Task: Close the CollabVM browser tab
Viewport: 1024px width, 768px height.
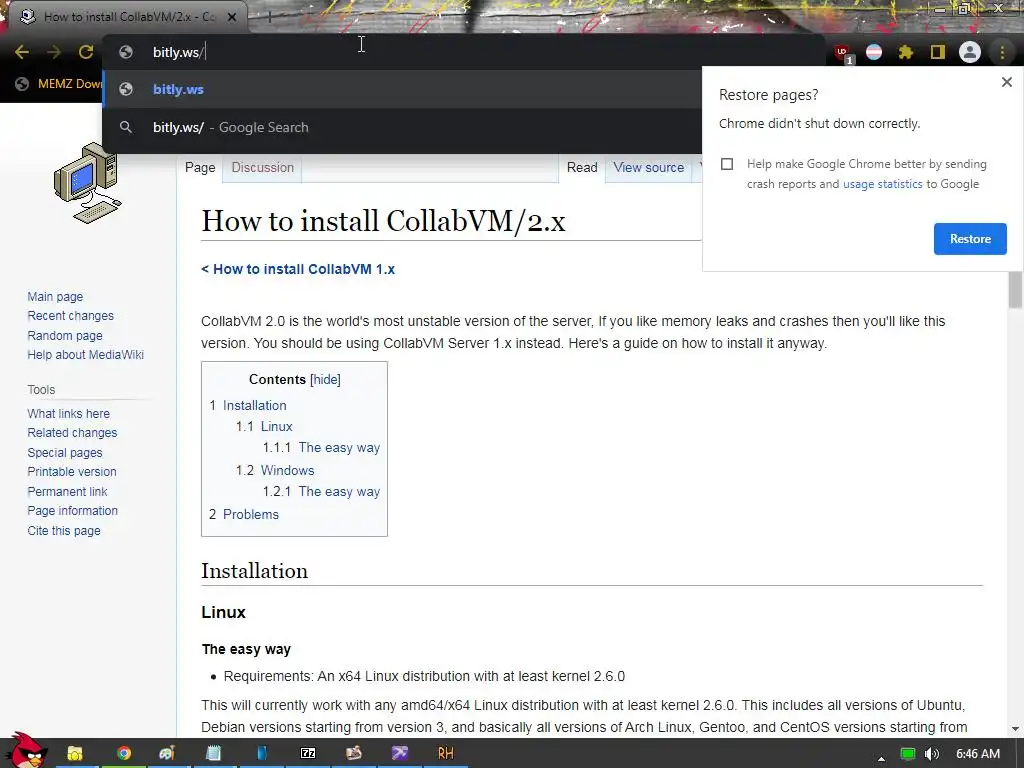Action: click(x=232, y=17)
